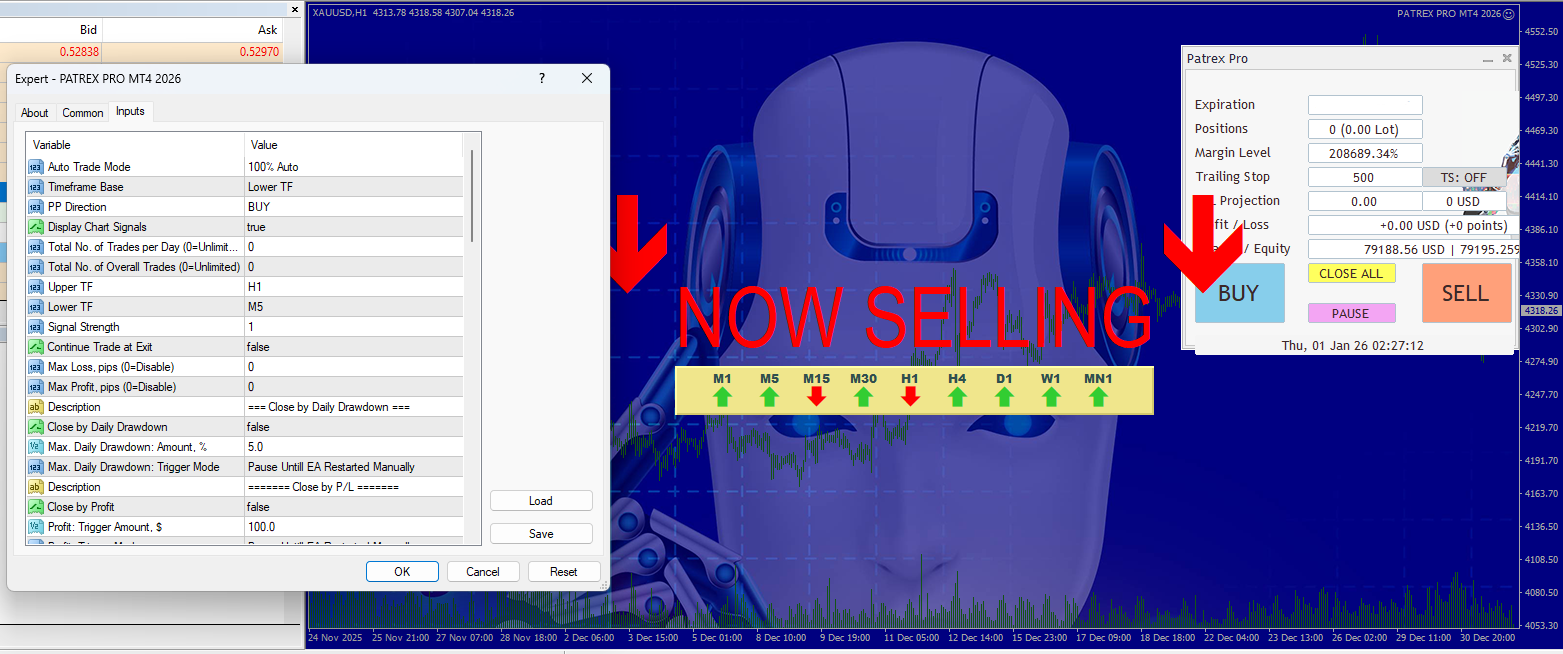Click the red down arrow under H1
This screenshot has height=654, width=1563.
[x=909, y=398]
